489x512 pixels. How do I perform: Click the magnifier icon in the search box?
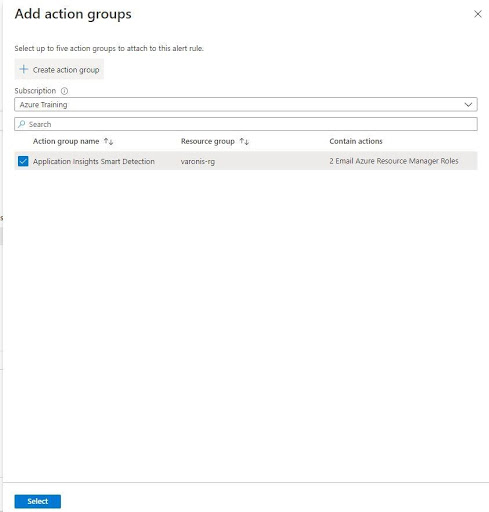click(22, 124)
